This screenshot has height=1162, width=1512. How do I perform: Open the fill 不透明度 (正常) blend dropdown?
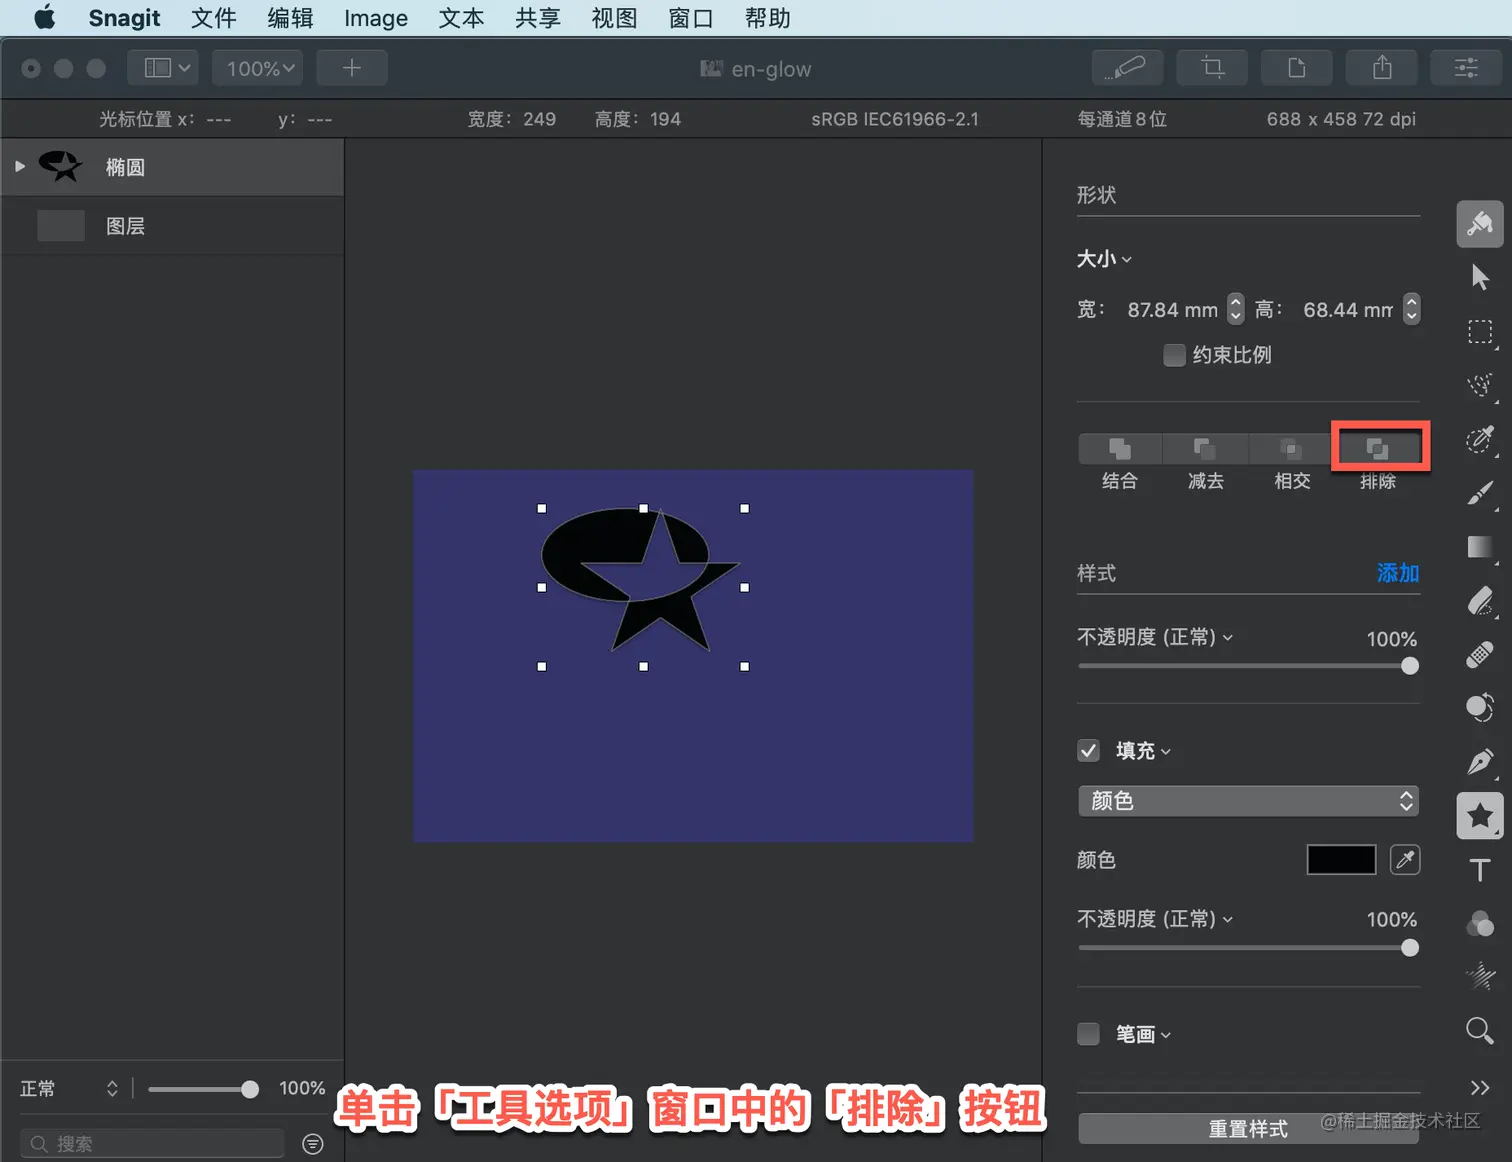point(1155,919)
